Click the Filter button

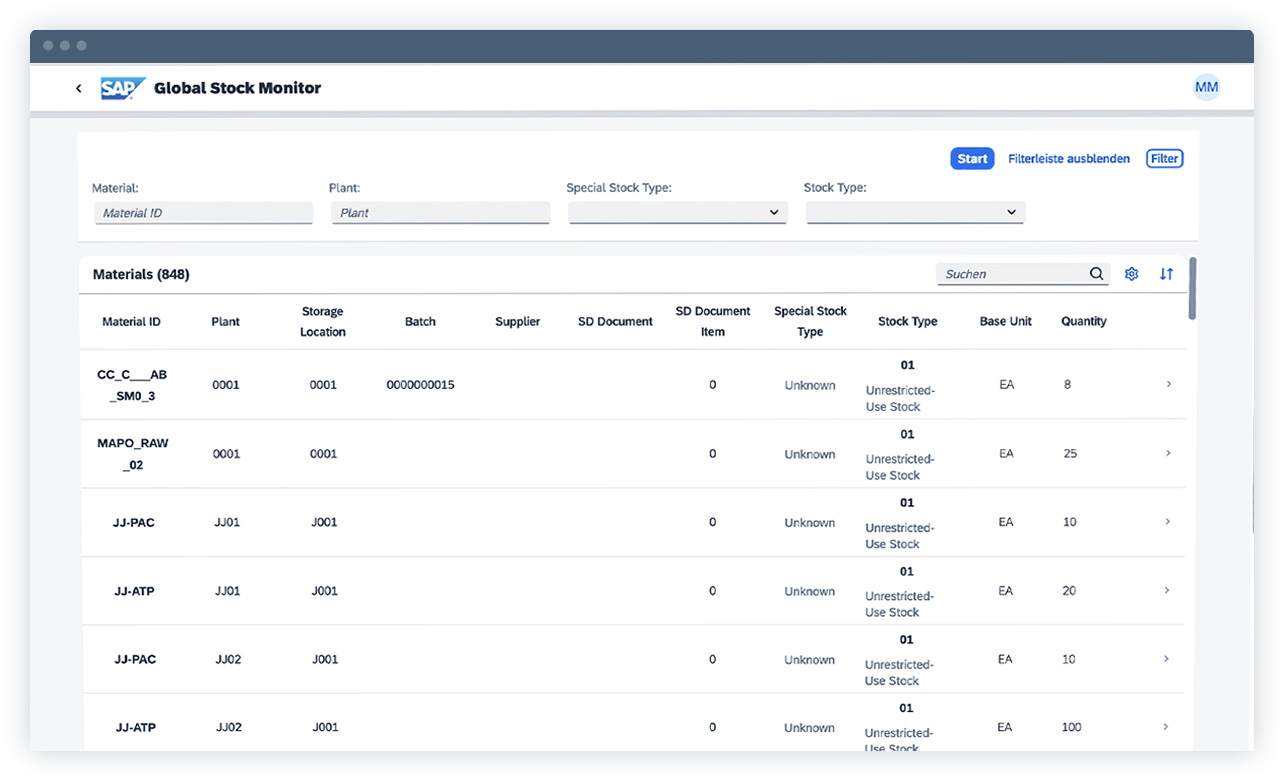point(1164,158)
